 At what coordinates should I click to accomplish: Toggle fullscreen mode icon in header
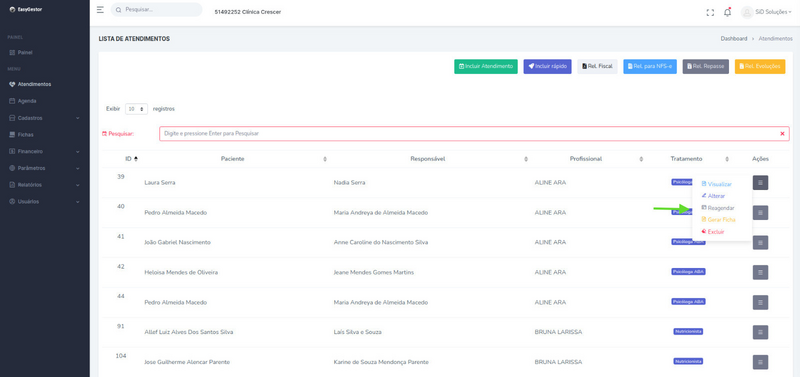[x=710, y=13]
